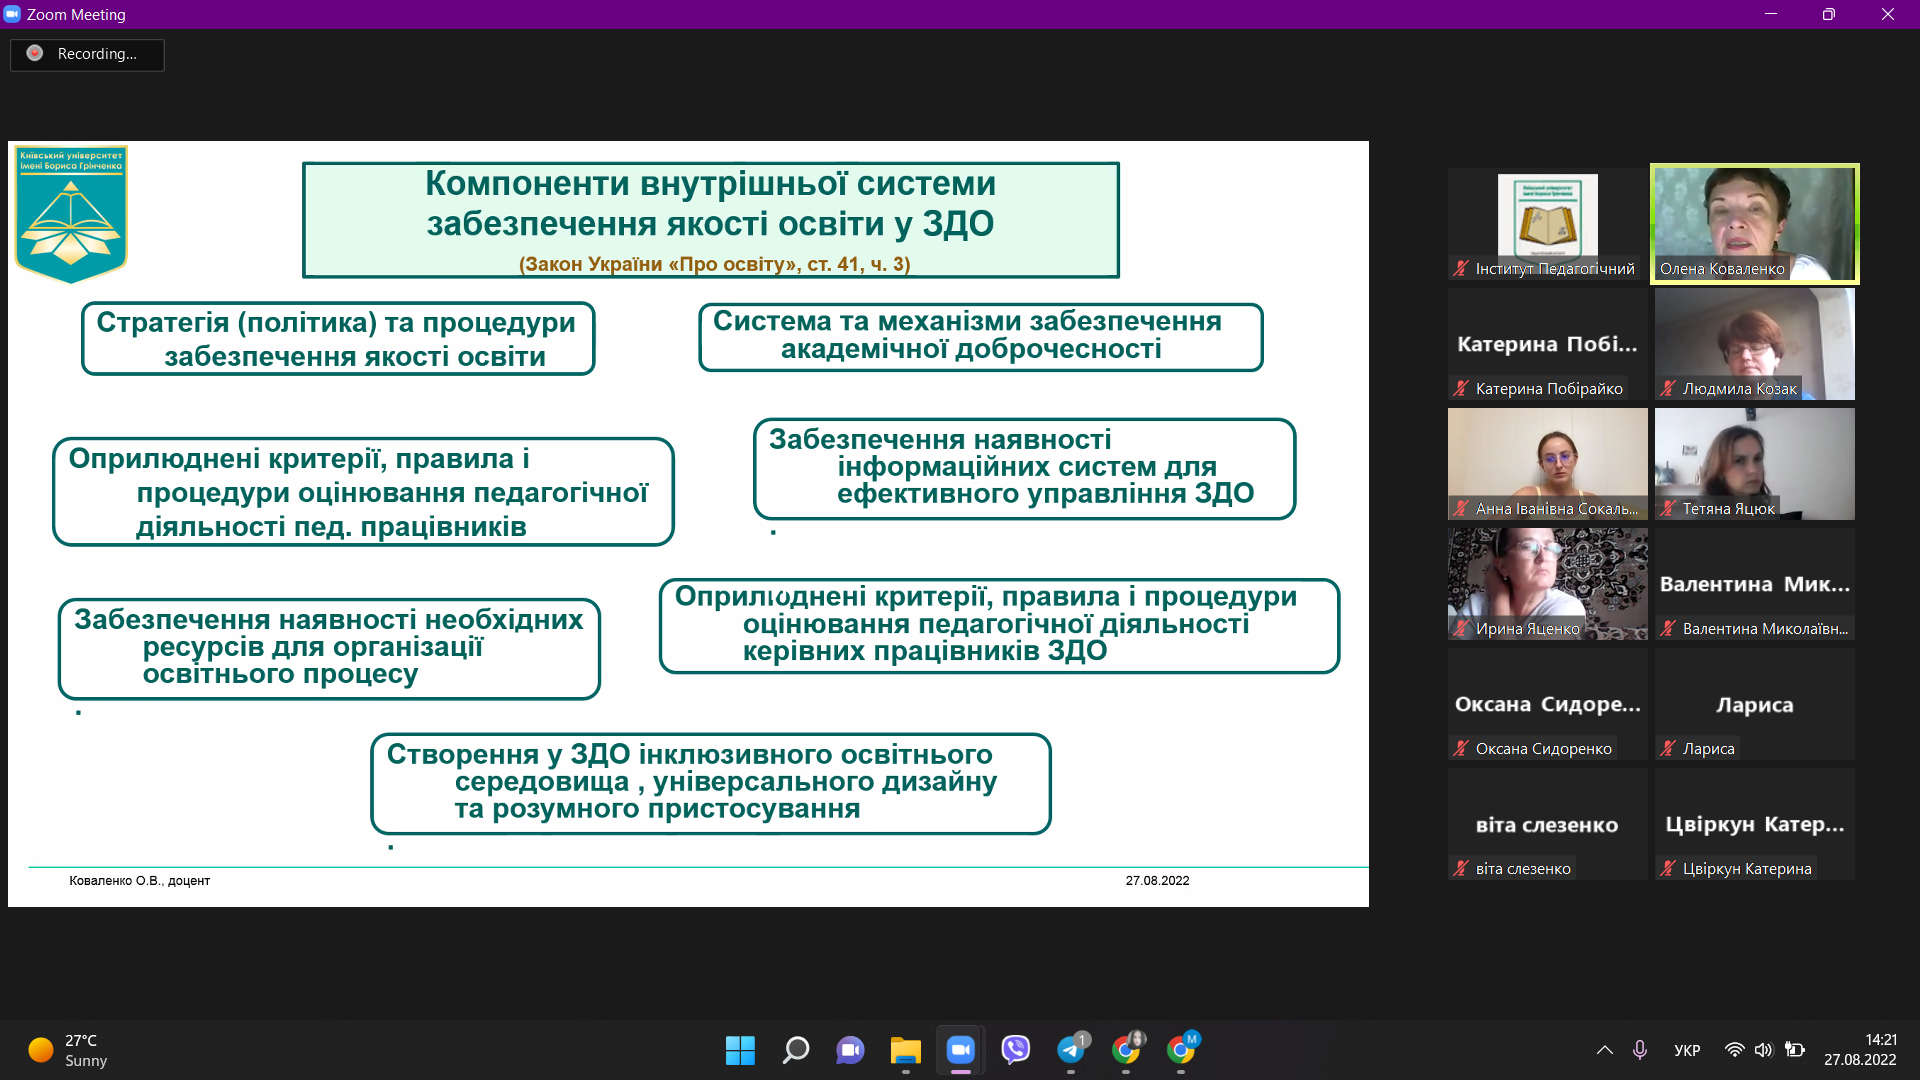Click system tray microphone icon

(1640, 1050)
